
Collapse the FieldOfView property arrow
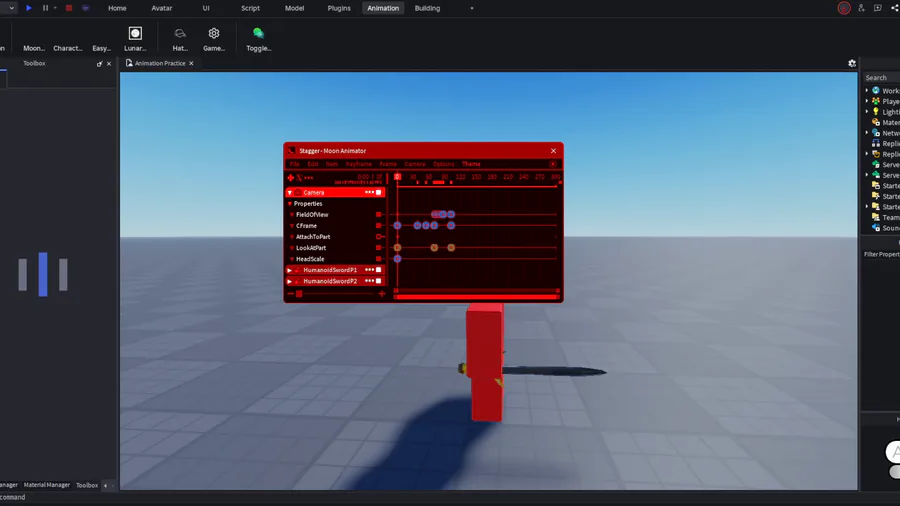(x=292, y=215)
